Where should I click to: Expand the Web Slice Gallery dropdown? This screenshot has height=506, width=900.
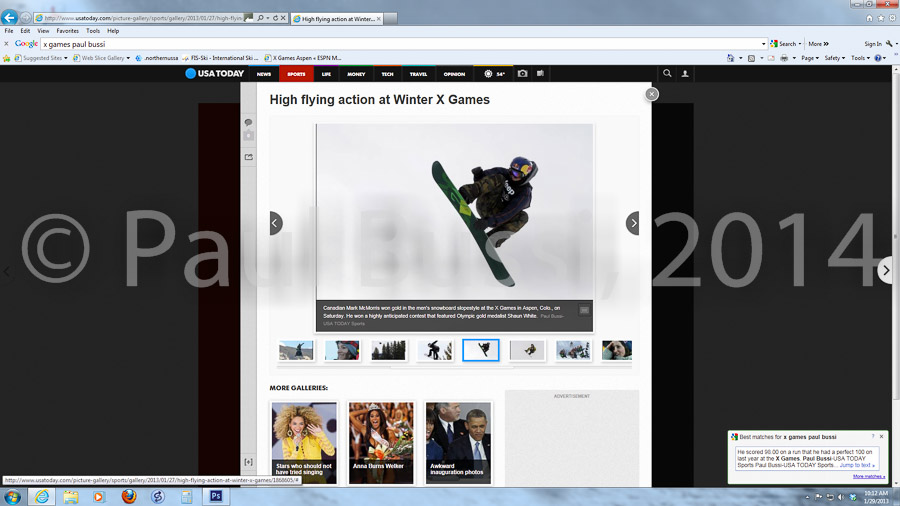128,58
